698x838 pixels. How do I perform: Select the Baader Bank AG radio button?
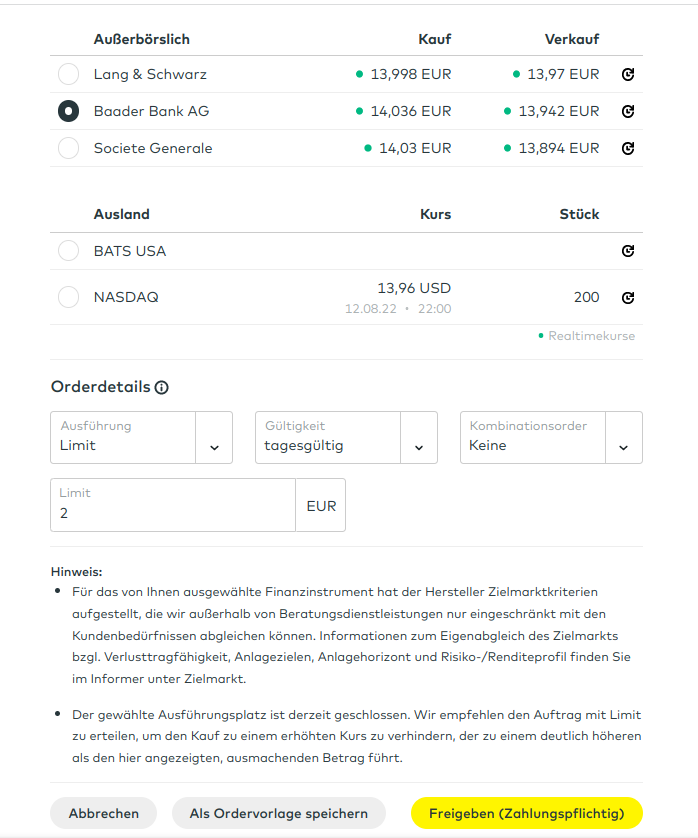(68, 111)
